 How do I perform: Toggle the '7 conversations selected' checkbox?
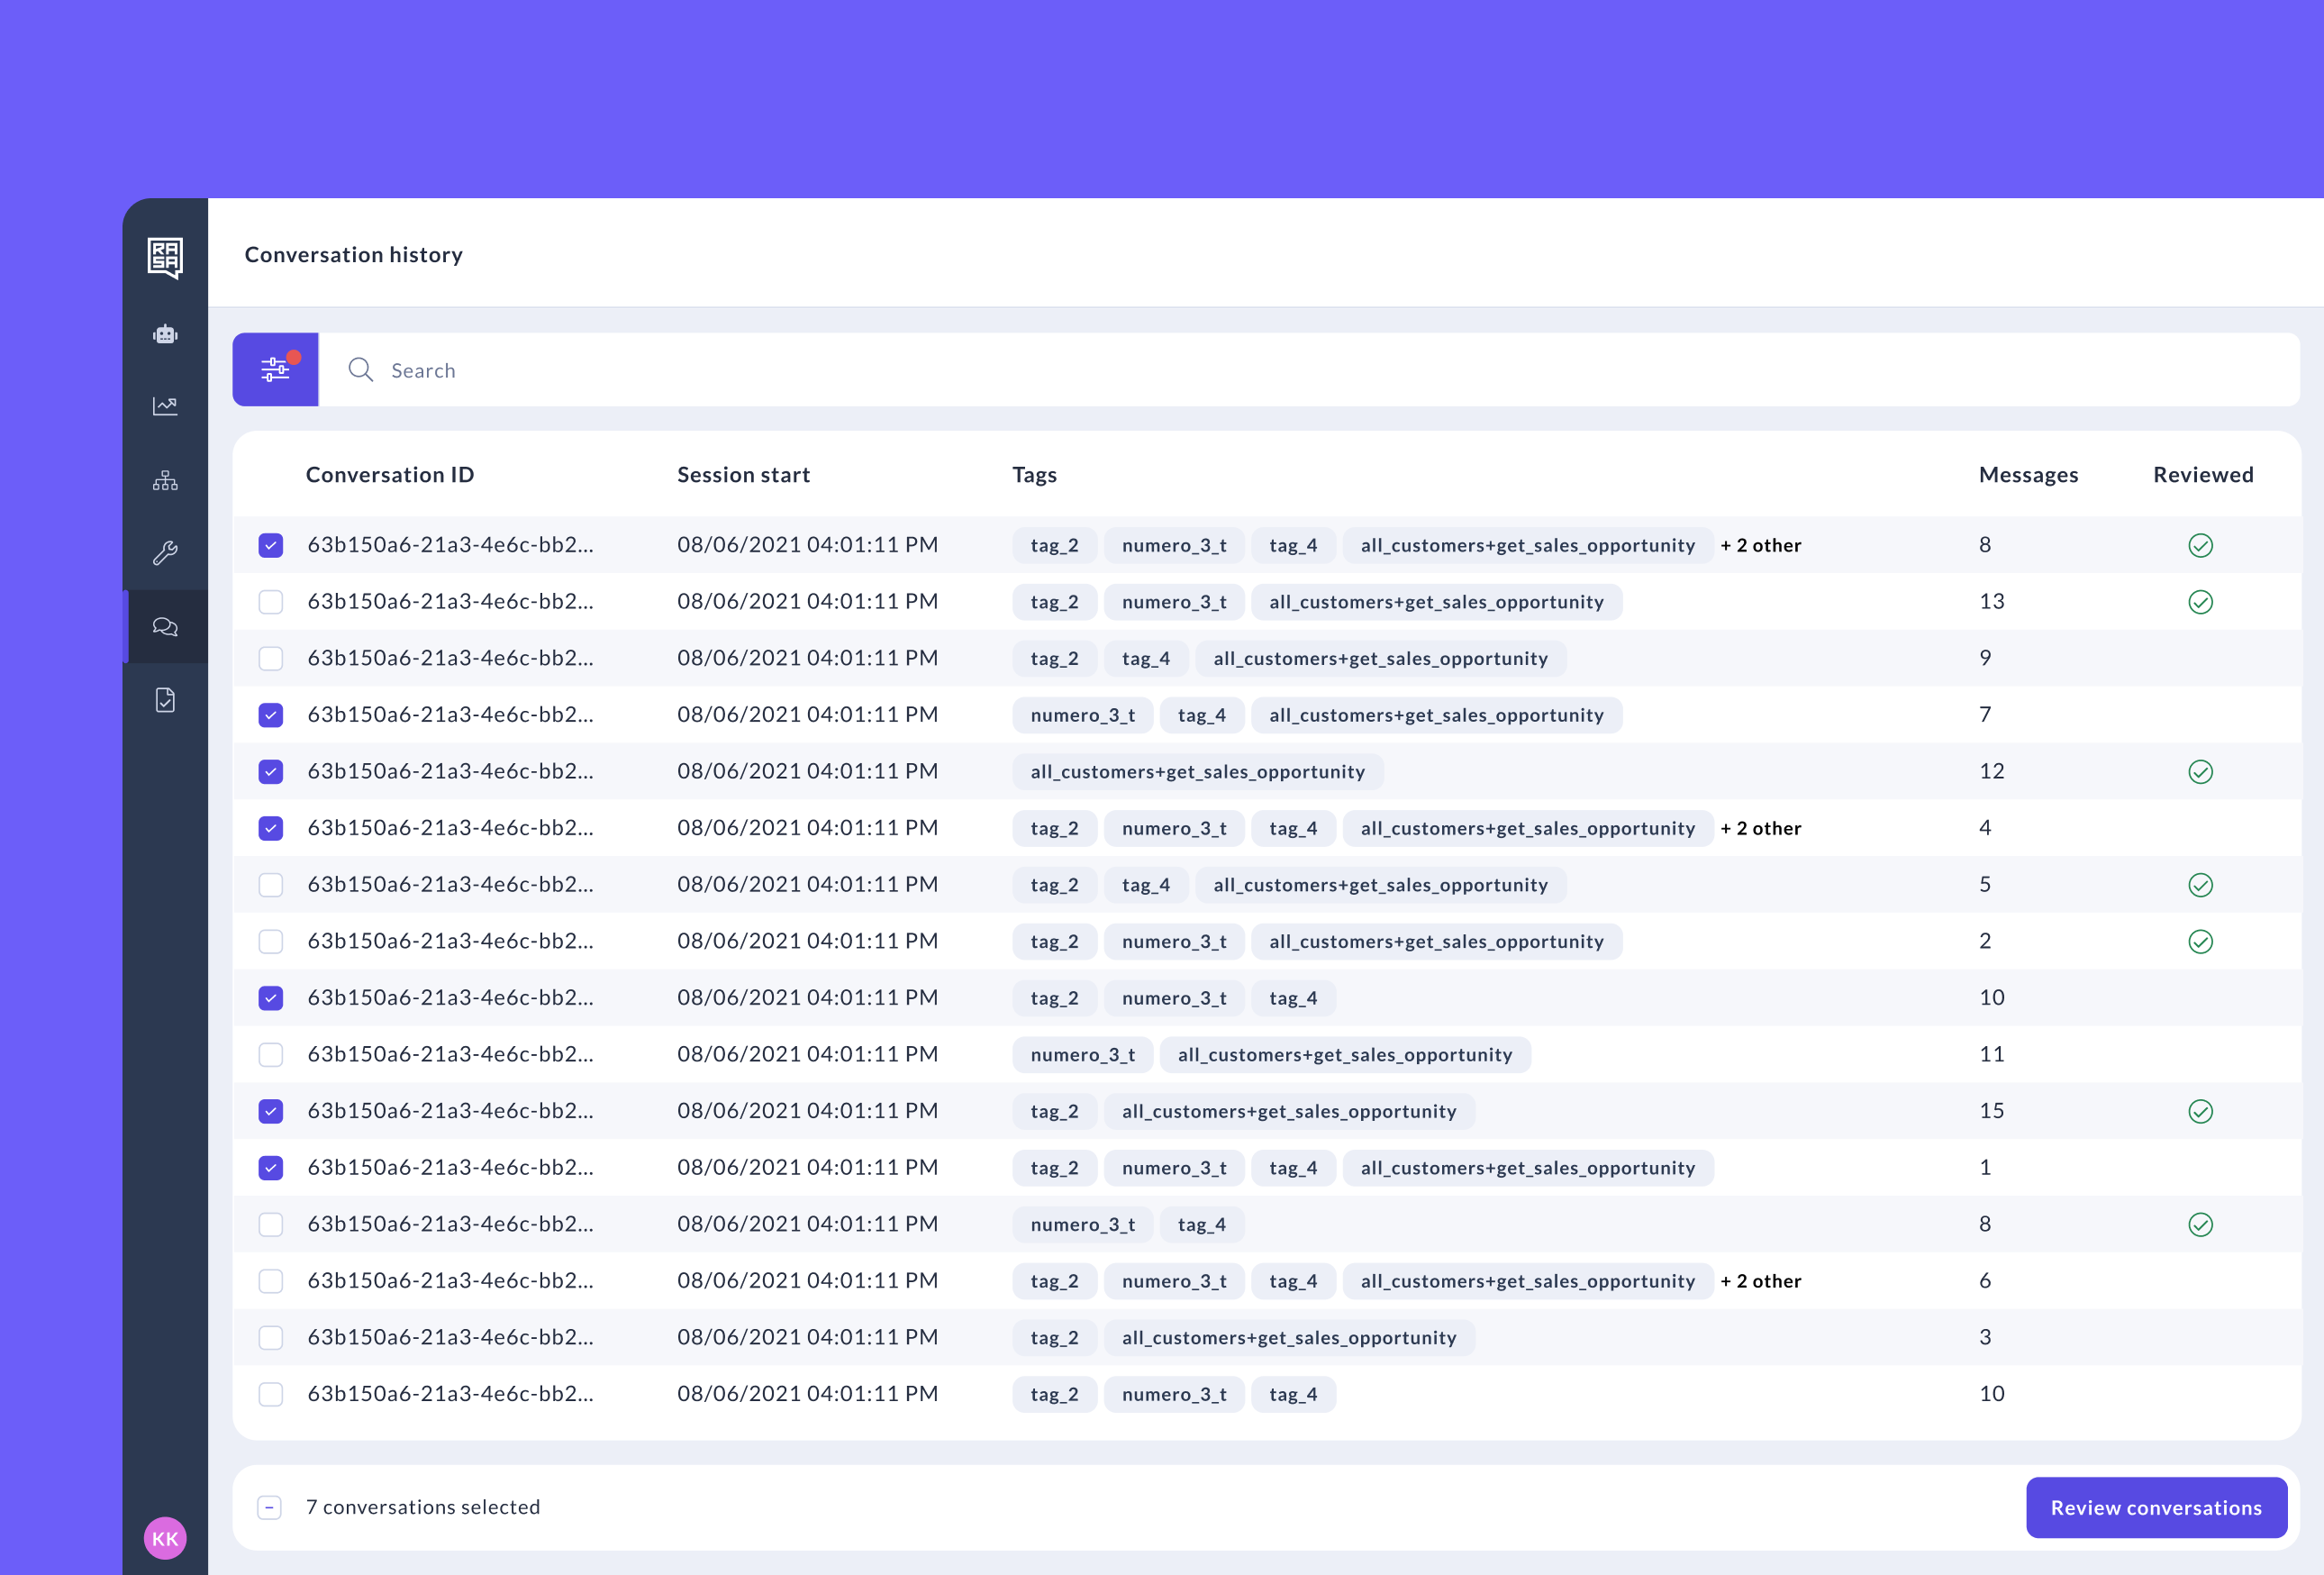coord(270,1507)
